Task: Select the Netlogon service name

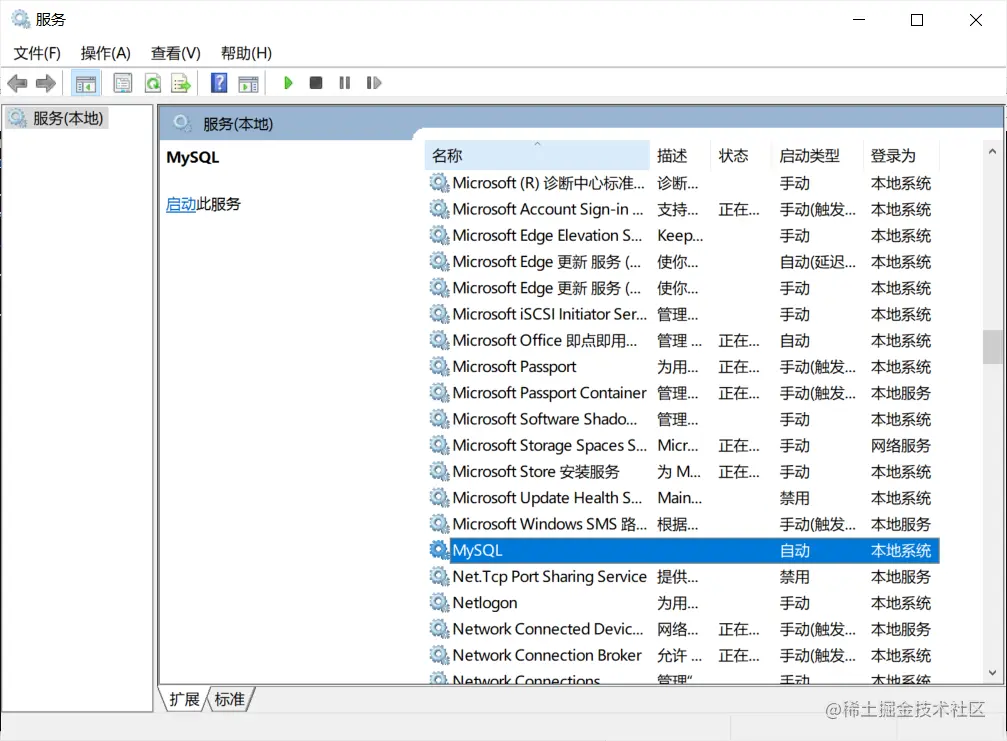Action: coord(485,603)
